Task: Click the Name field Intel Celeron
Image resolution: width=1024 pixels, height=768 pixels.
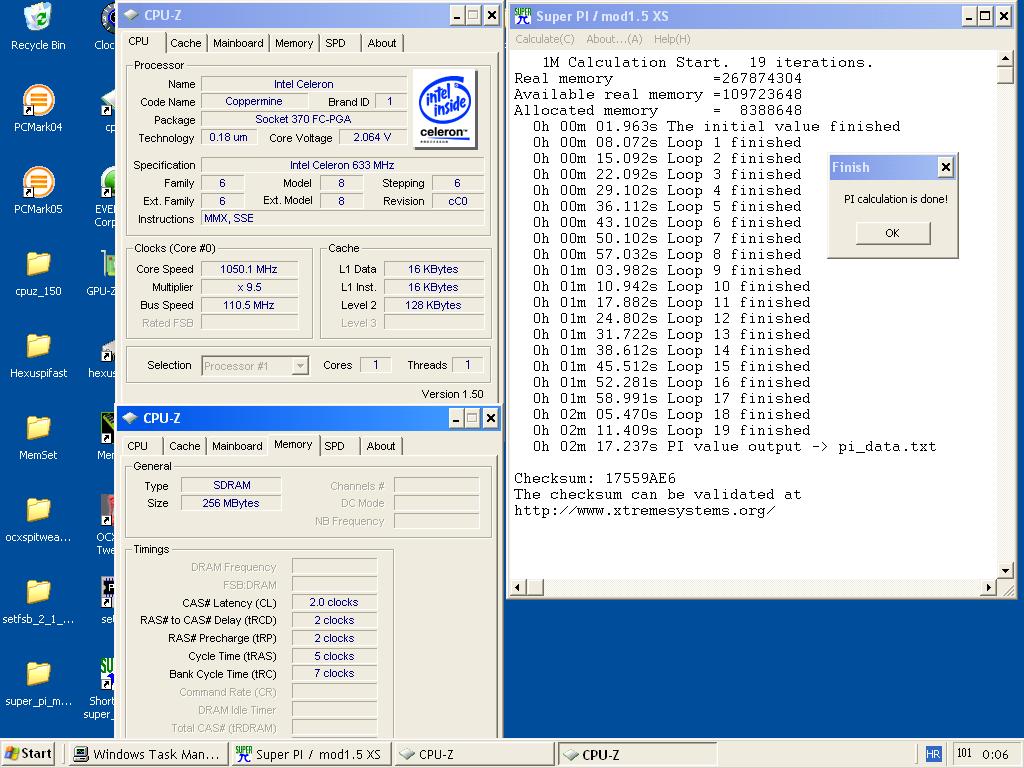Action: tap(304, 84)
